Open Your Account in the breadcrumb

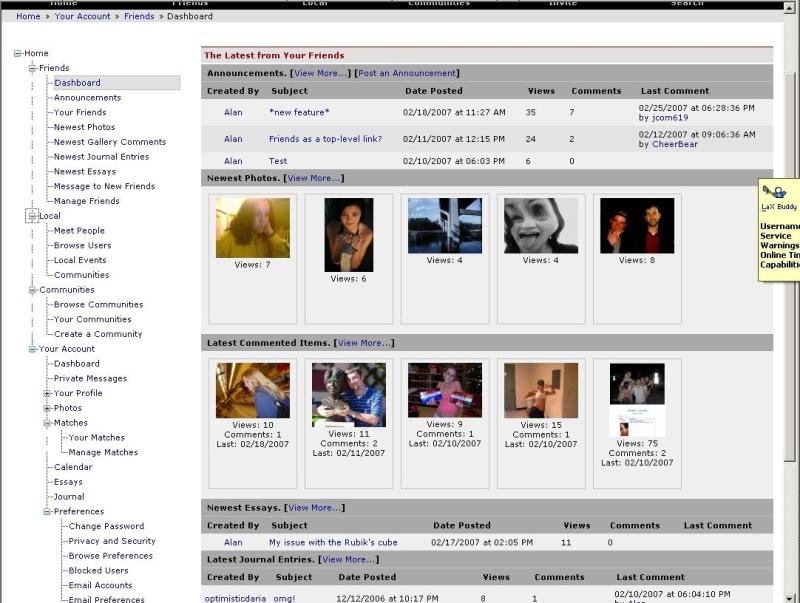point(82,16)
